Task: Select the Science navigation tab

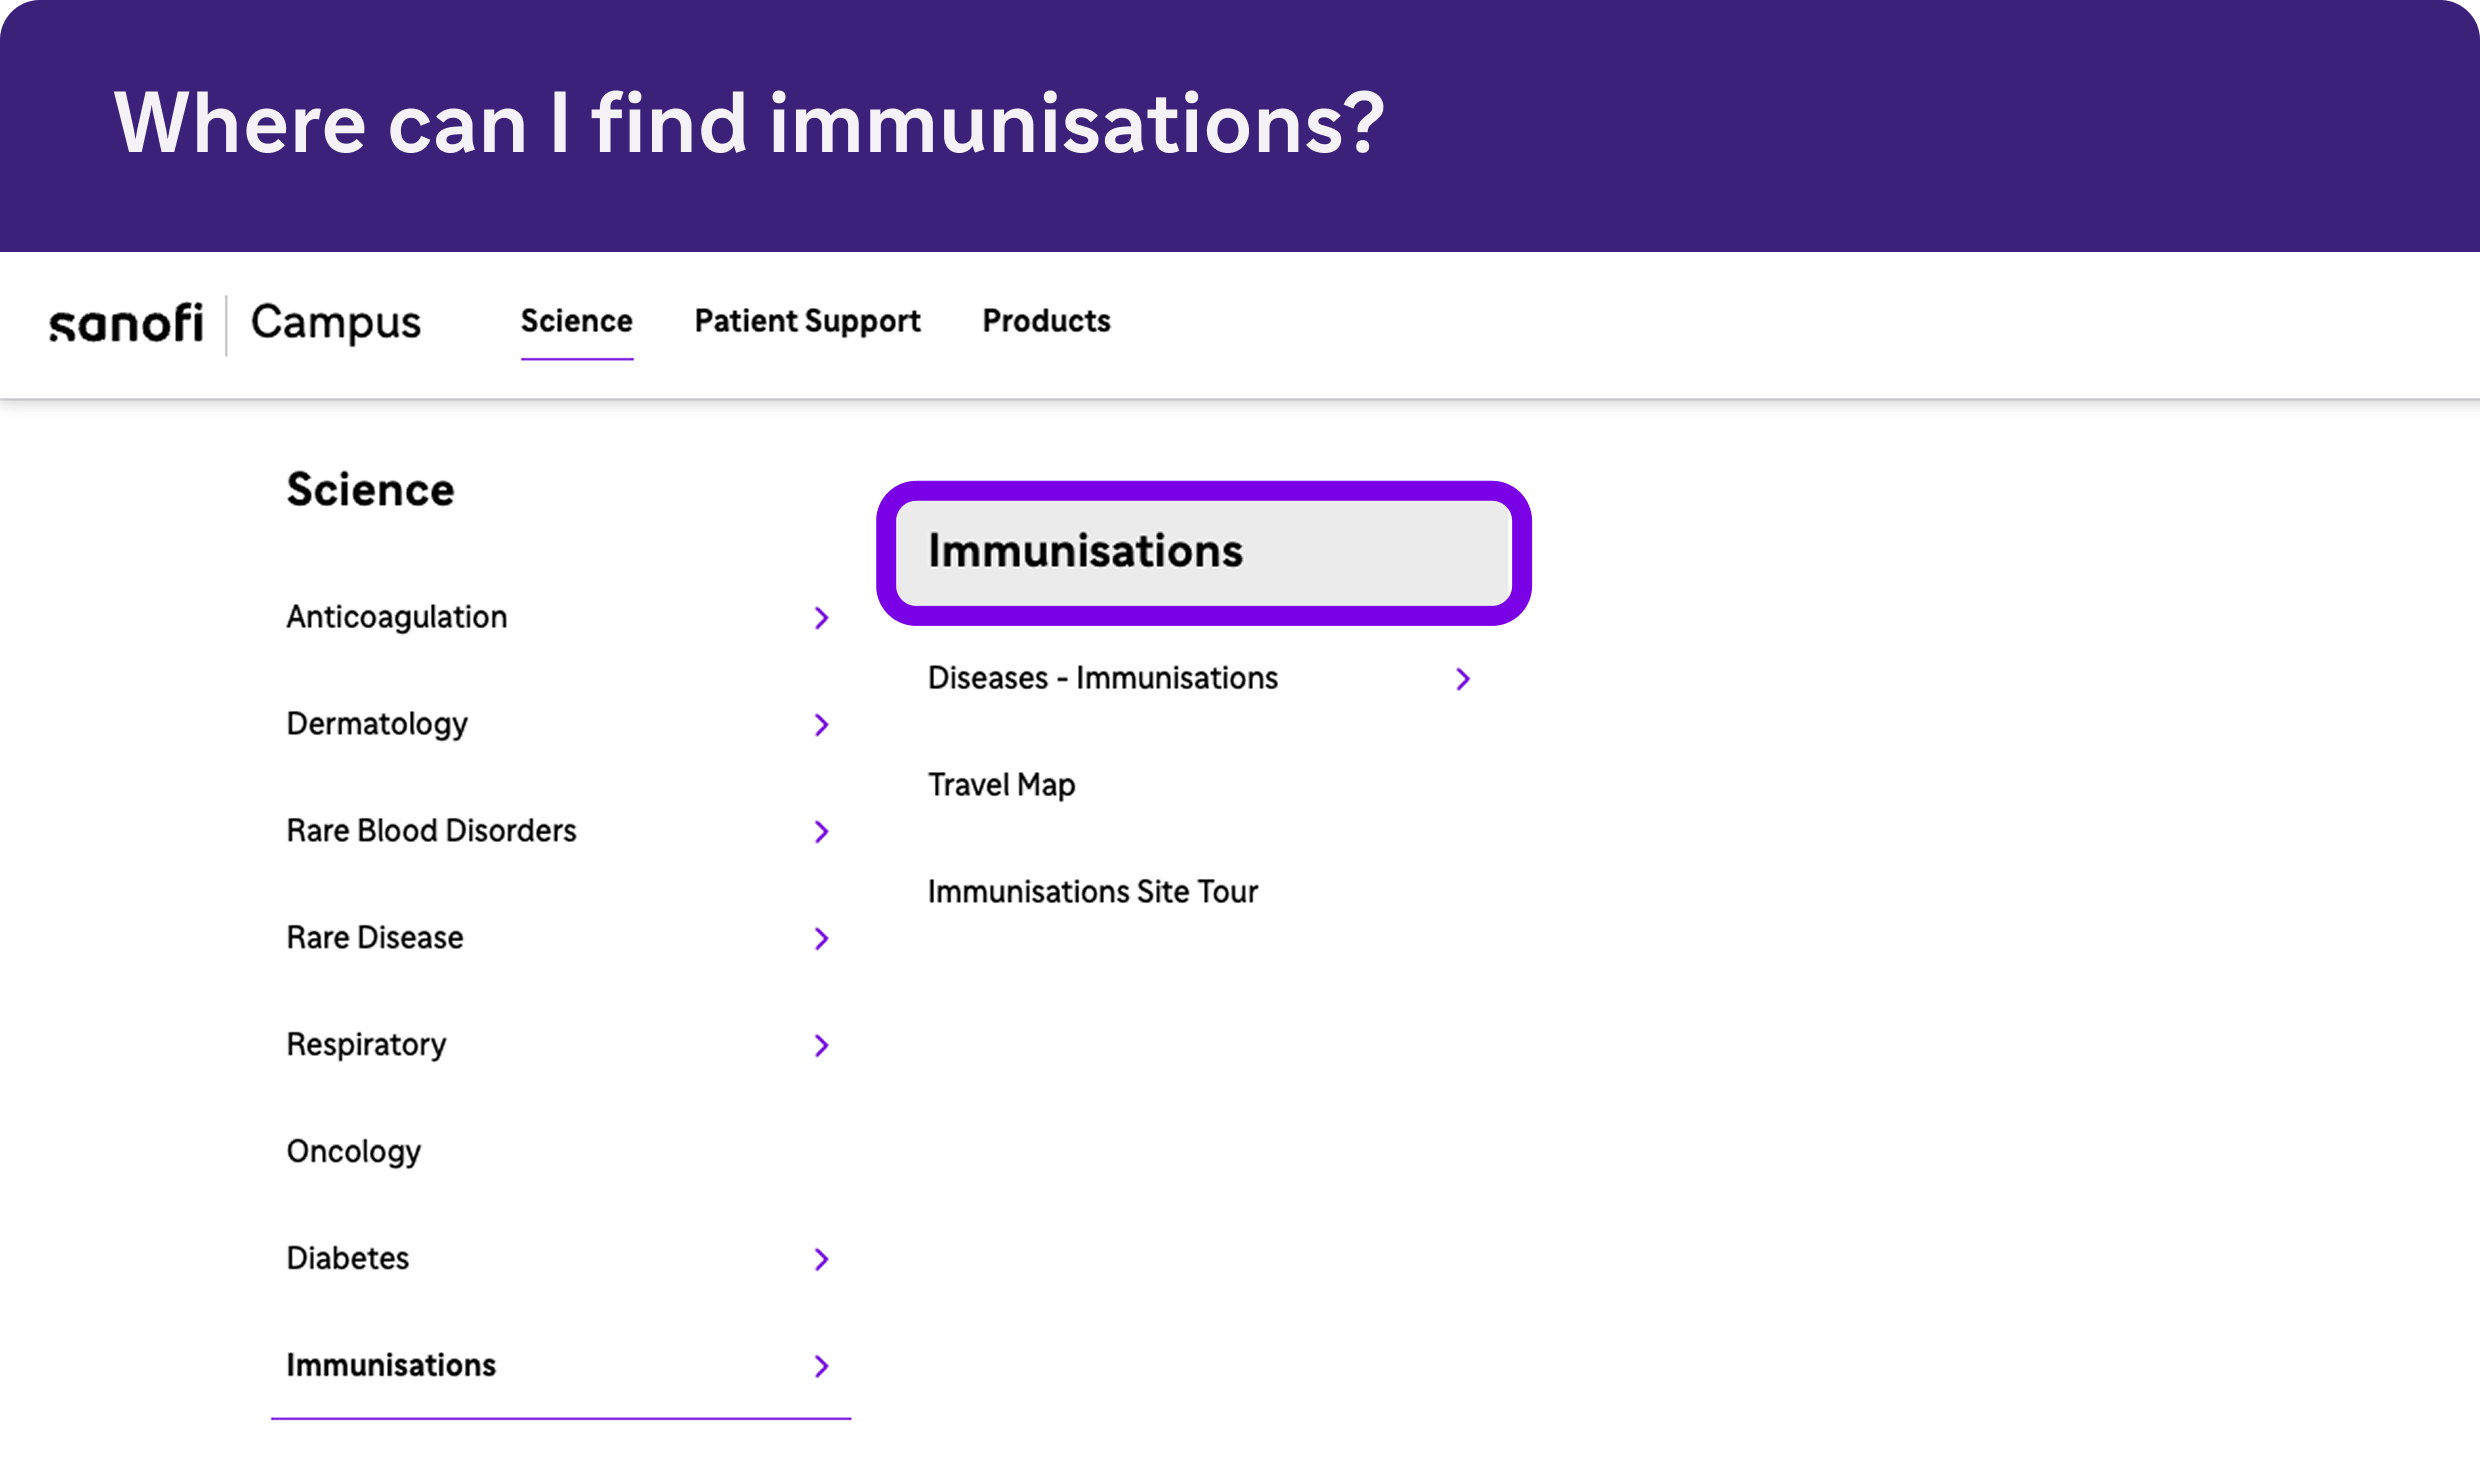Action: 576,321
